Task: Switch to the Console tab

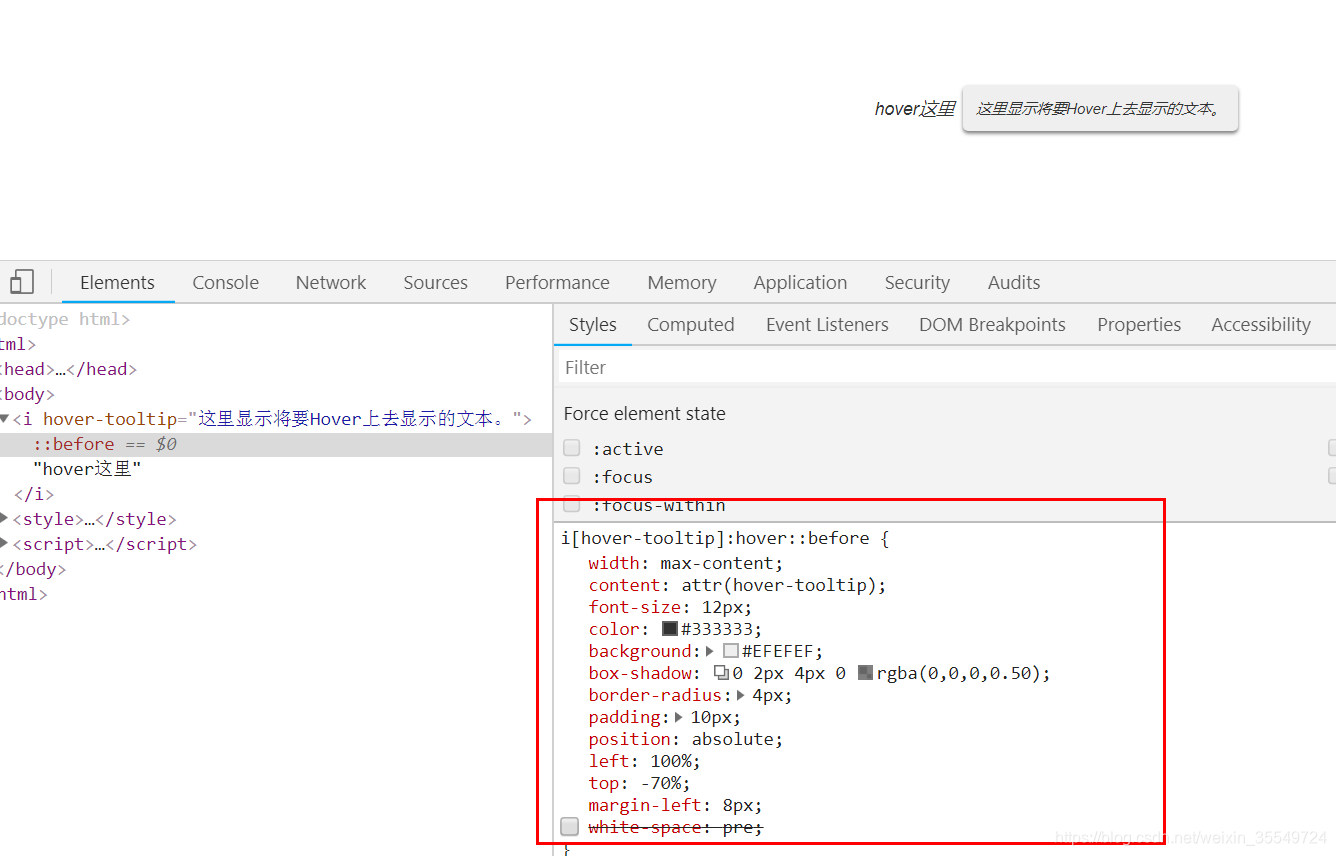Action: coord(225,282)
